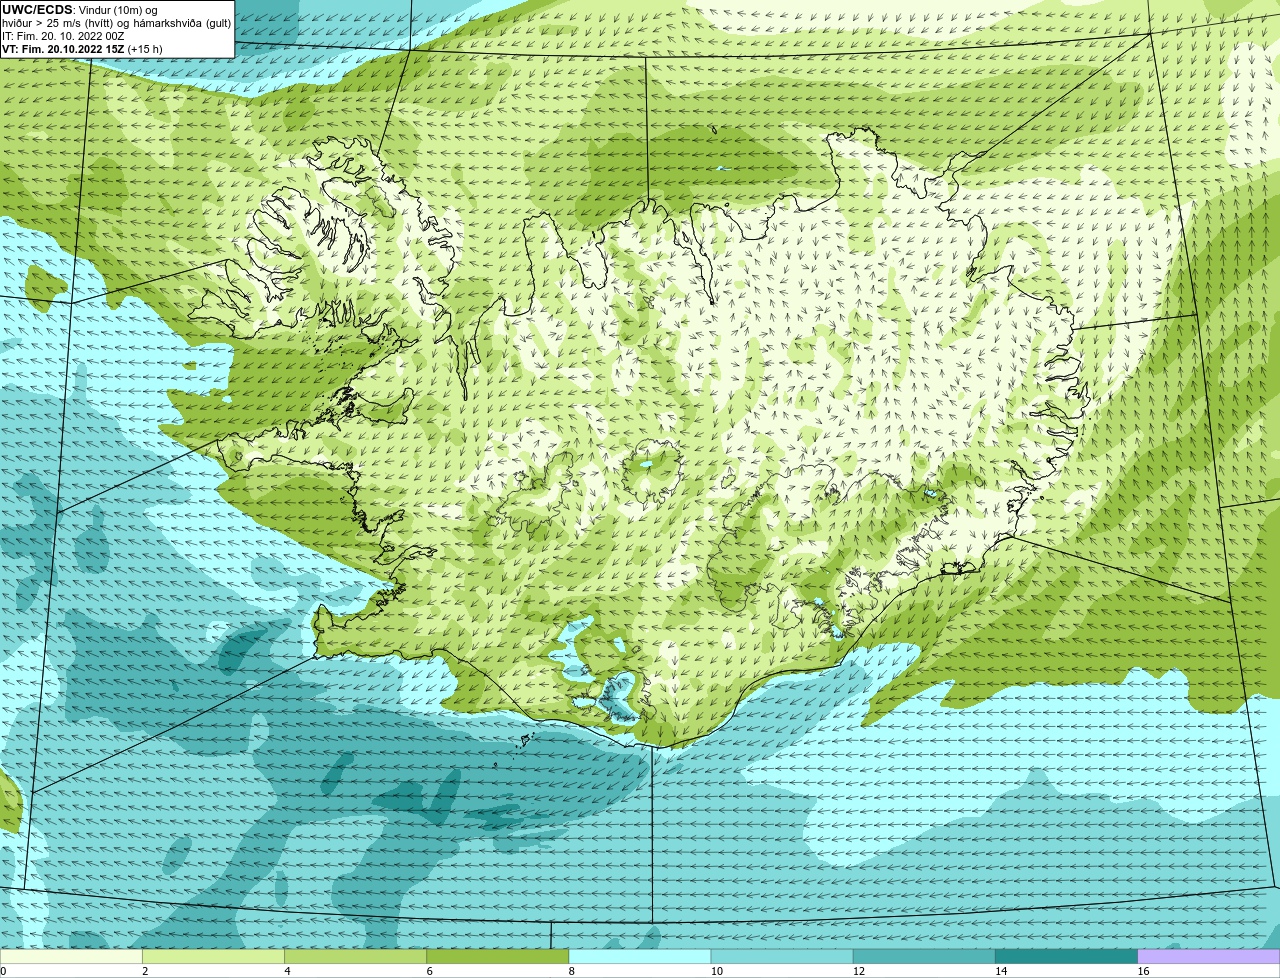Click the '8' scale label
Image resolution: width=1280 pixels, height=978 pixels.
[x=572, y=971]
